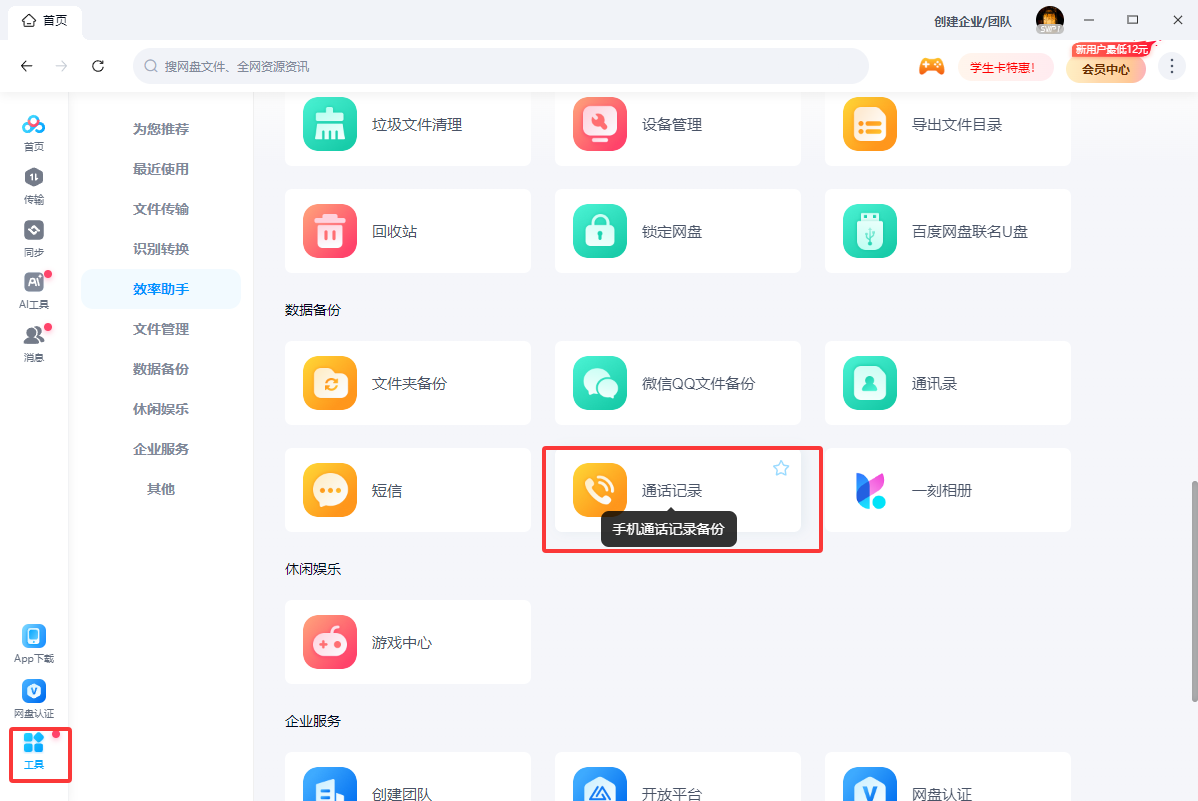The height and width of the screenshot is (801, 1198).
Task: Select 效率助手 category
Action: [160, 289]
